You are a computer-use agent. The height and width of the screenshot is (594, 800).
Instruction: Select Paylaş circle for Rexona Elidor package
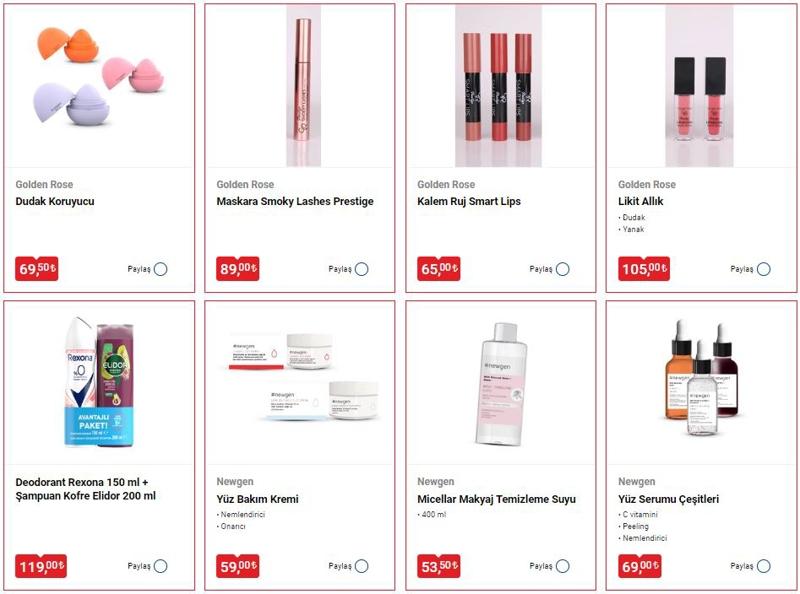pos(161,566)
